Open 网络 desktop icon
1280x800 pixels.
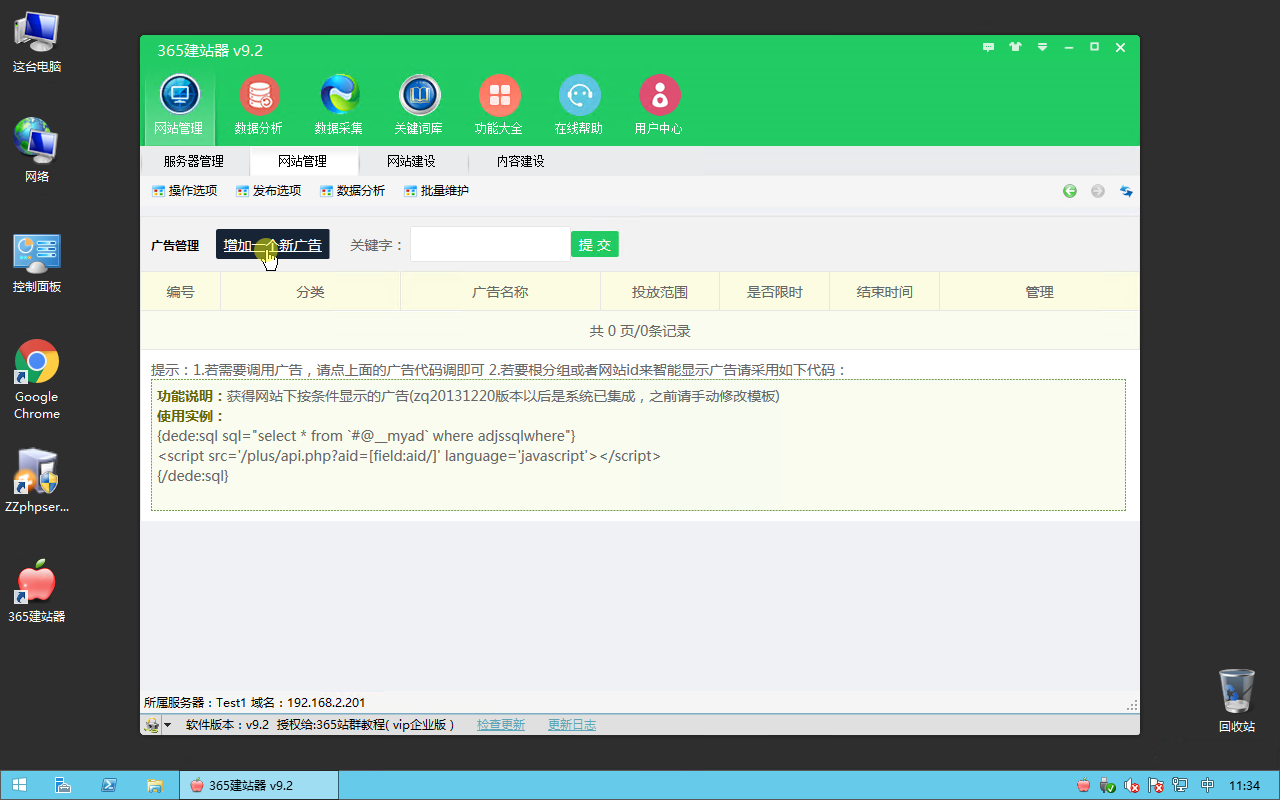pos(37,151)
